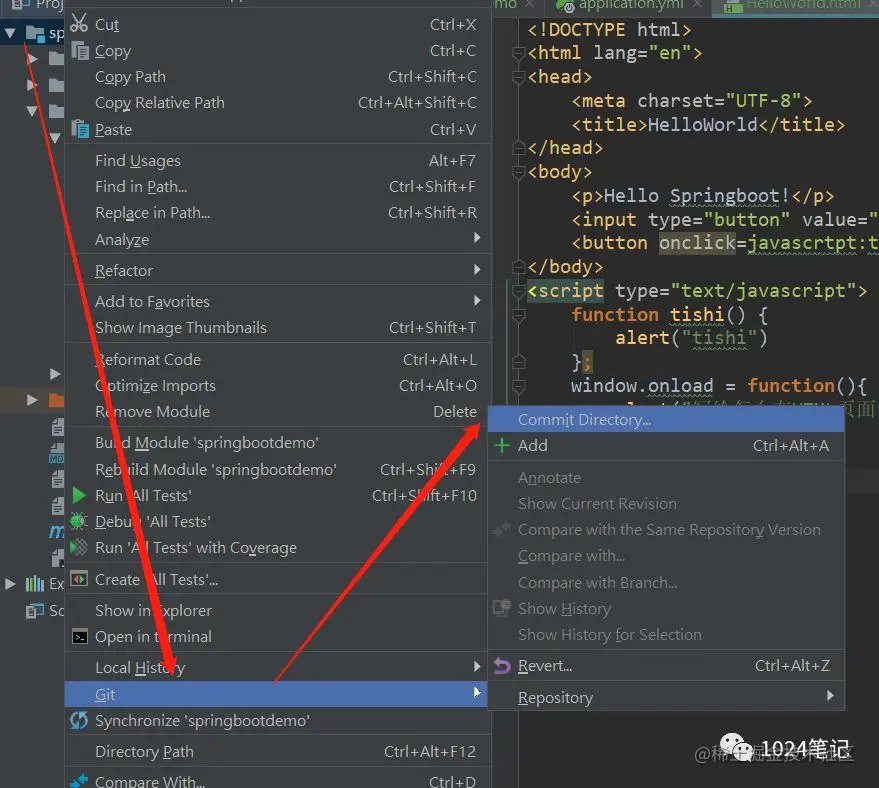Open the Repository submenu arrow
Screen dimensions: 879x788
pyautogui.click(x=830, y=696)
